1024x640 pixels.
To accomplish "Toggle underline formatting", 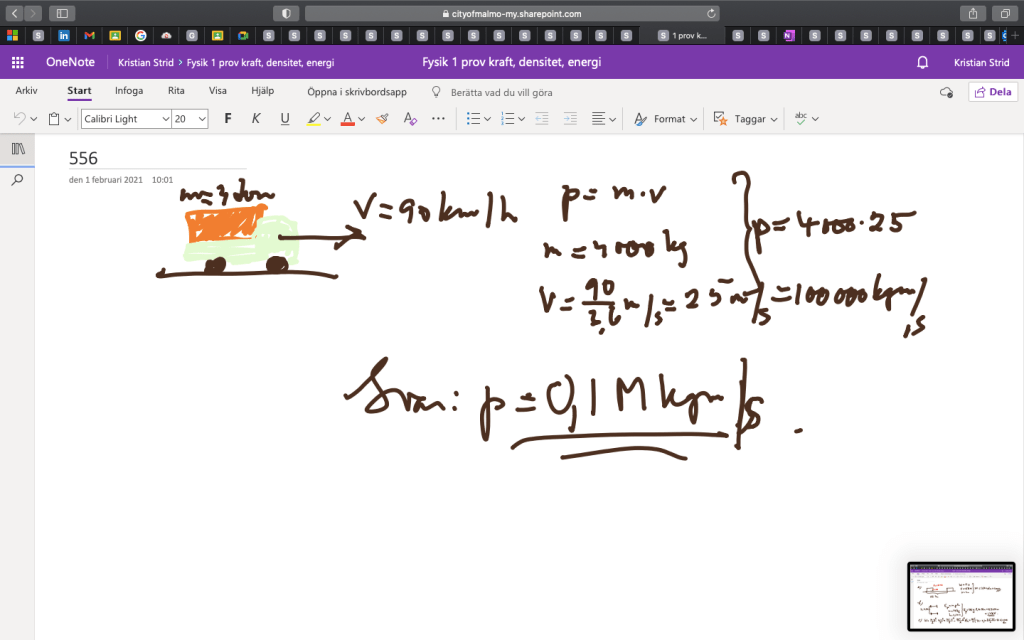I will [x=285, y=118].
